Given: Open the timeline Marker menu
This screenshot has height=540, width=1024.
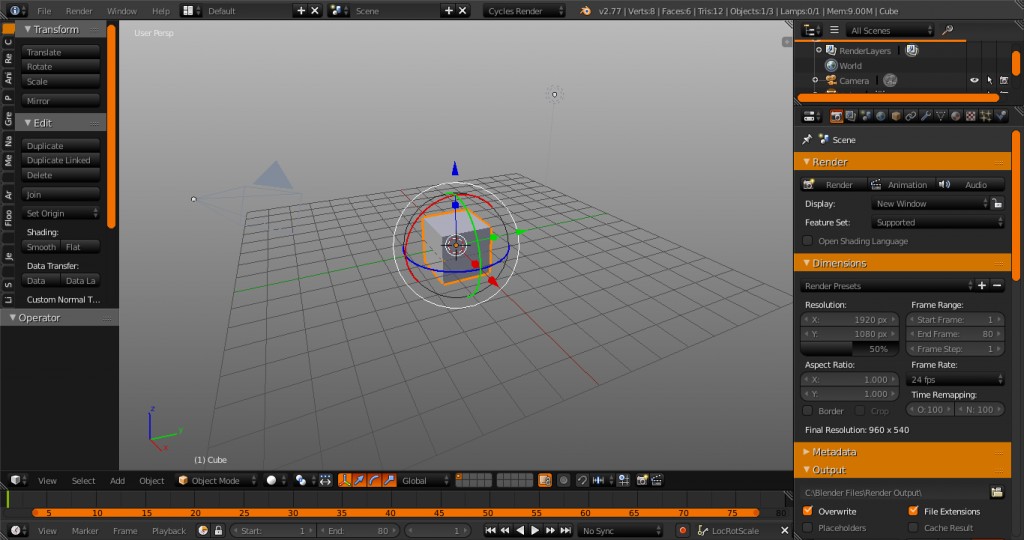Looking at the screenshot, I should 85,531.
